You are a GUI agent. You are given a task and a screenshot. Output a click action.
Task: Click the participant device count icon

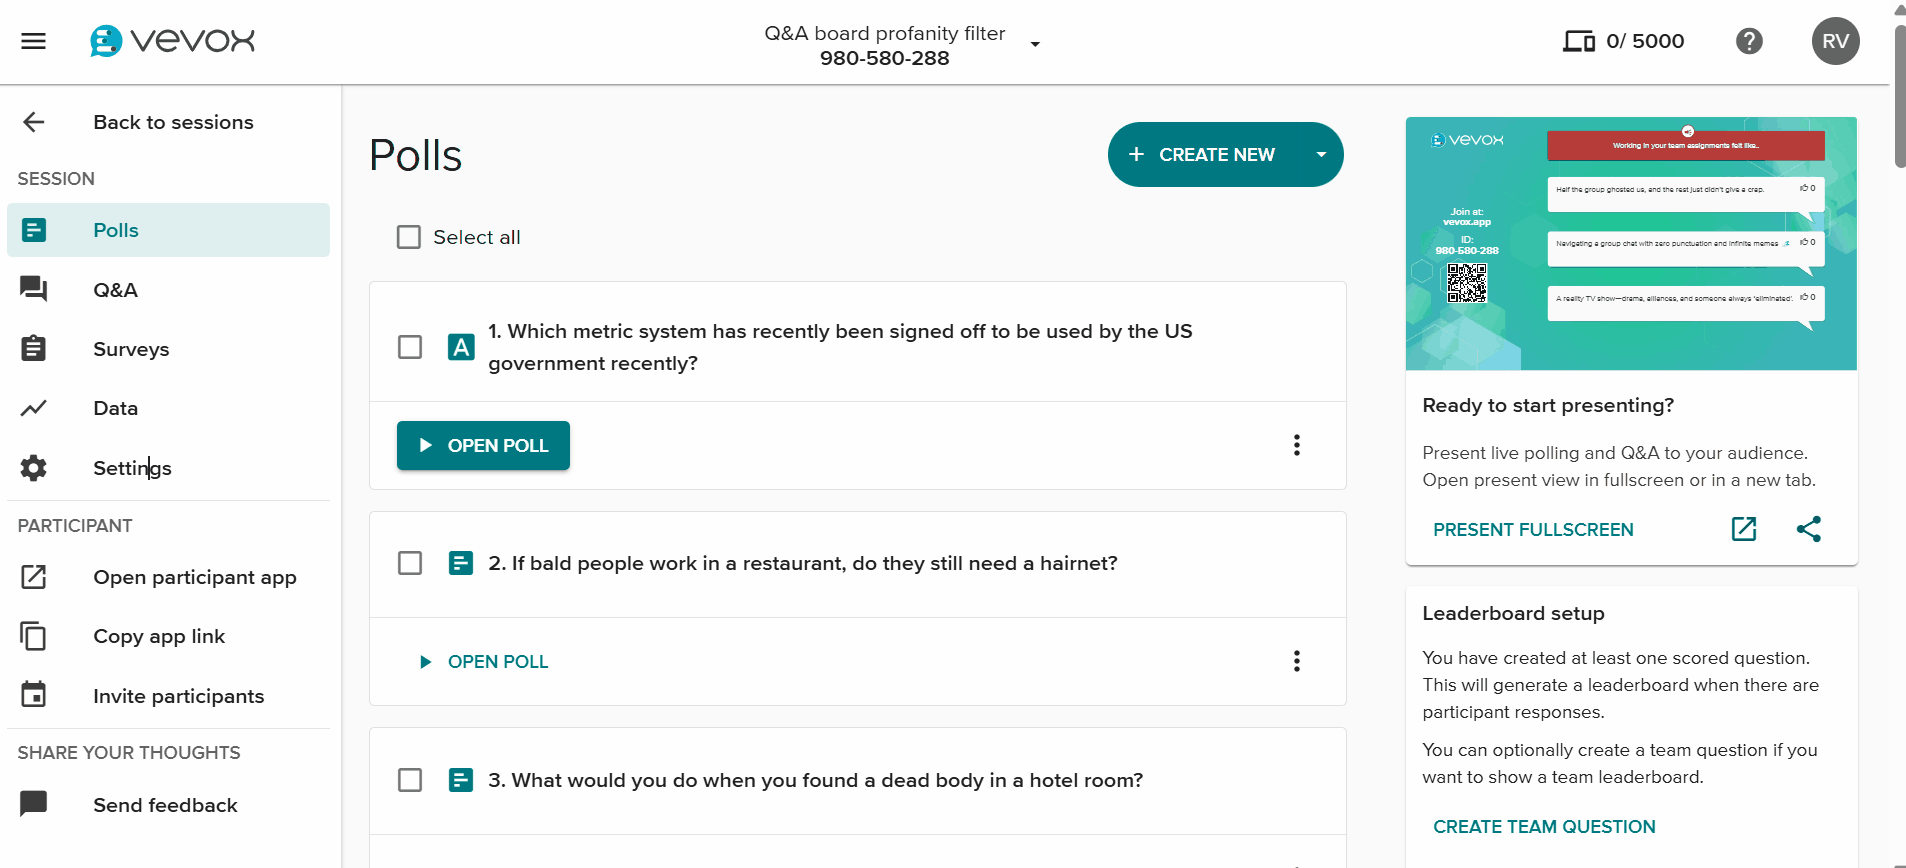1579,41
